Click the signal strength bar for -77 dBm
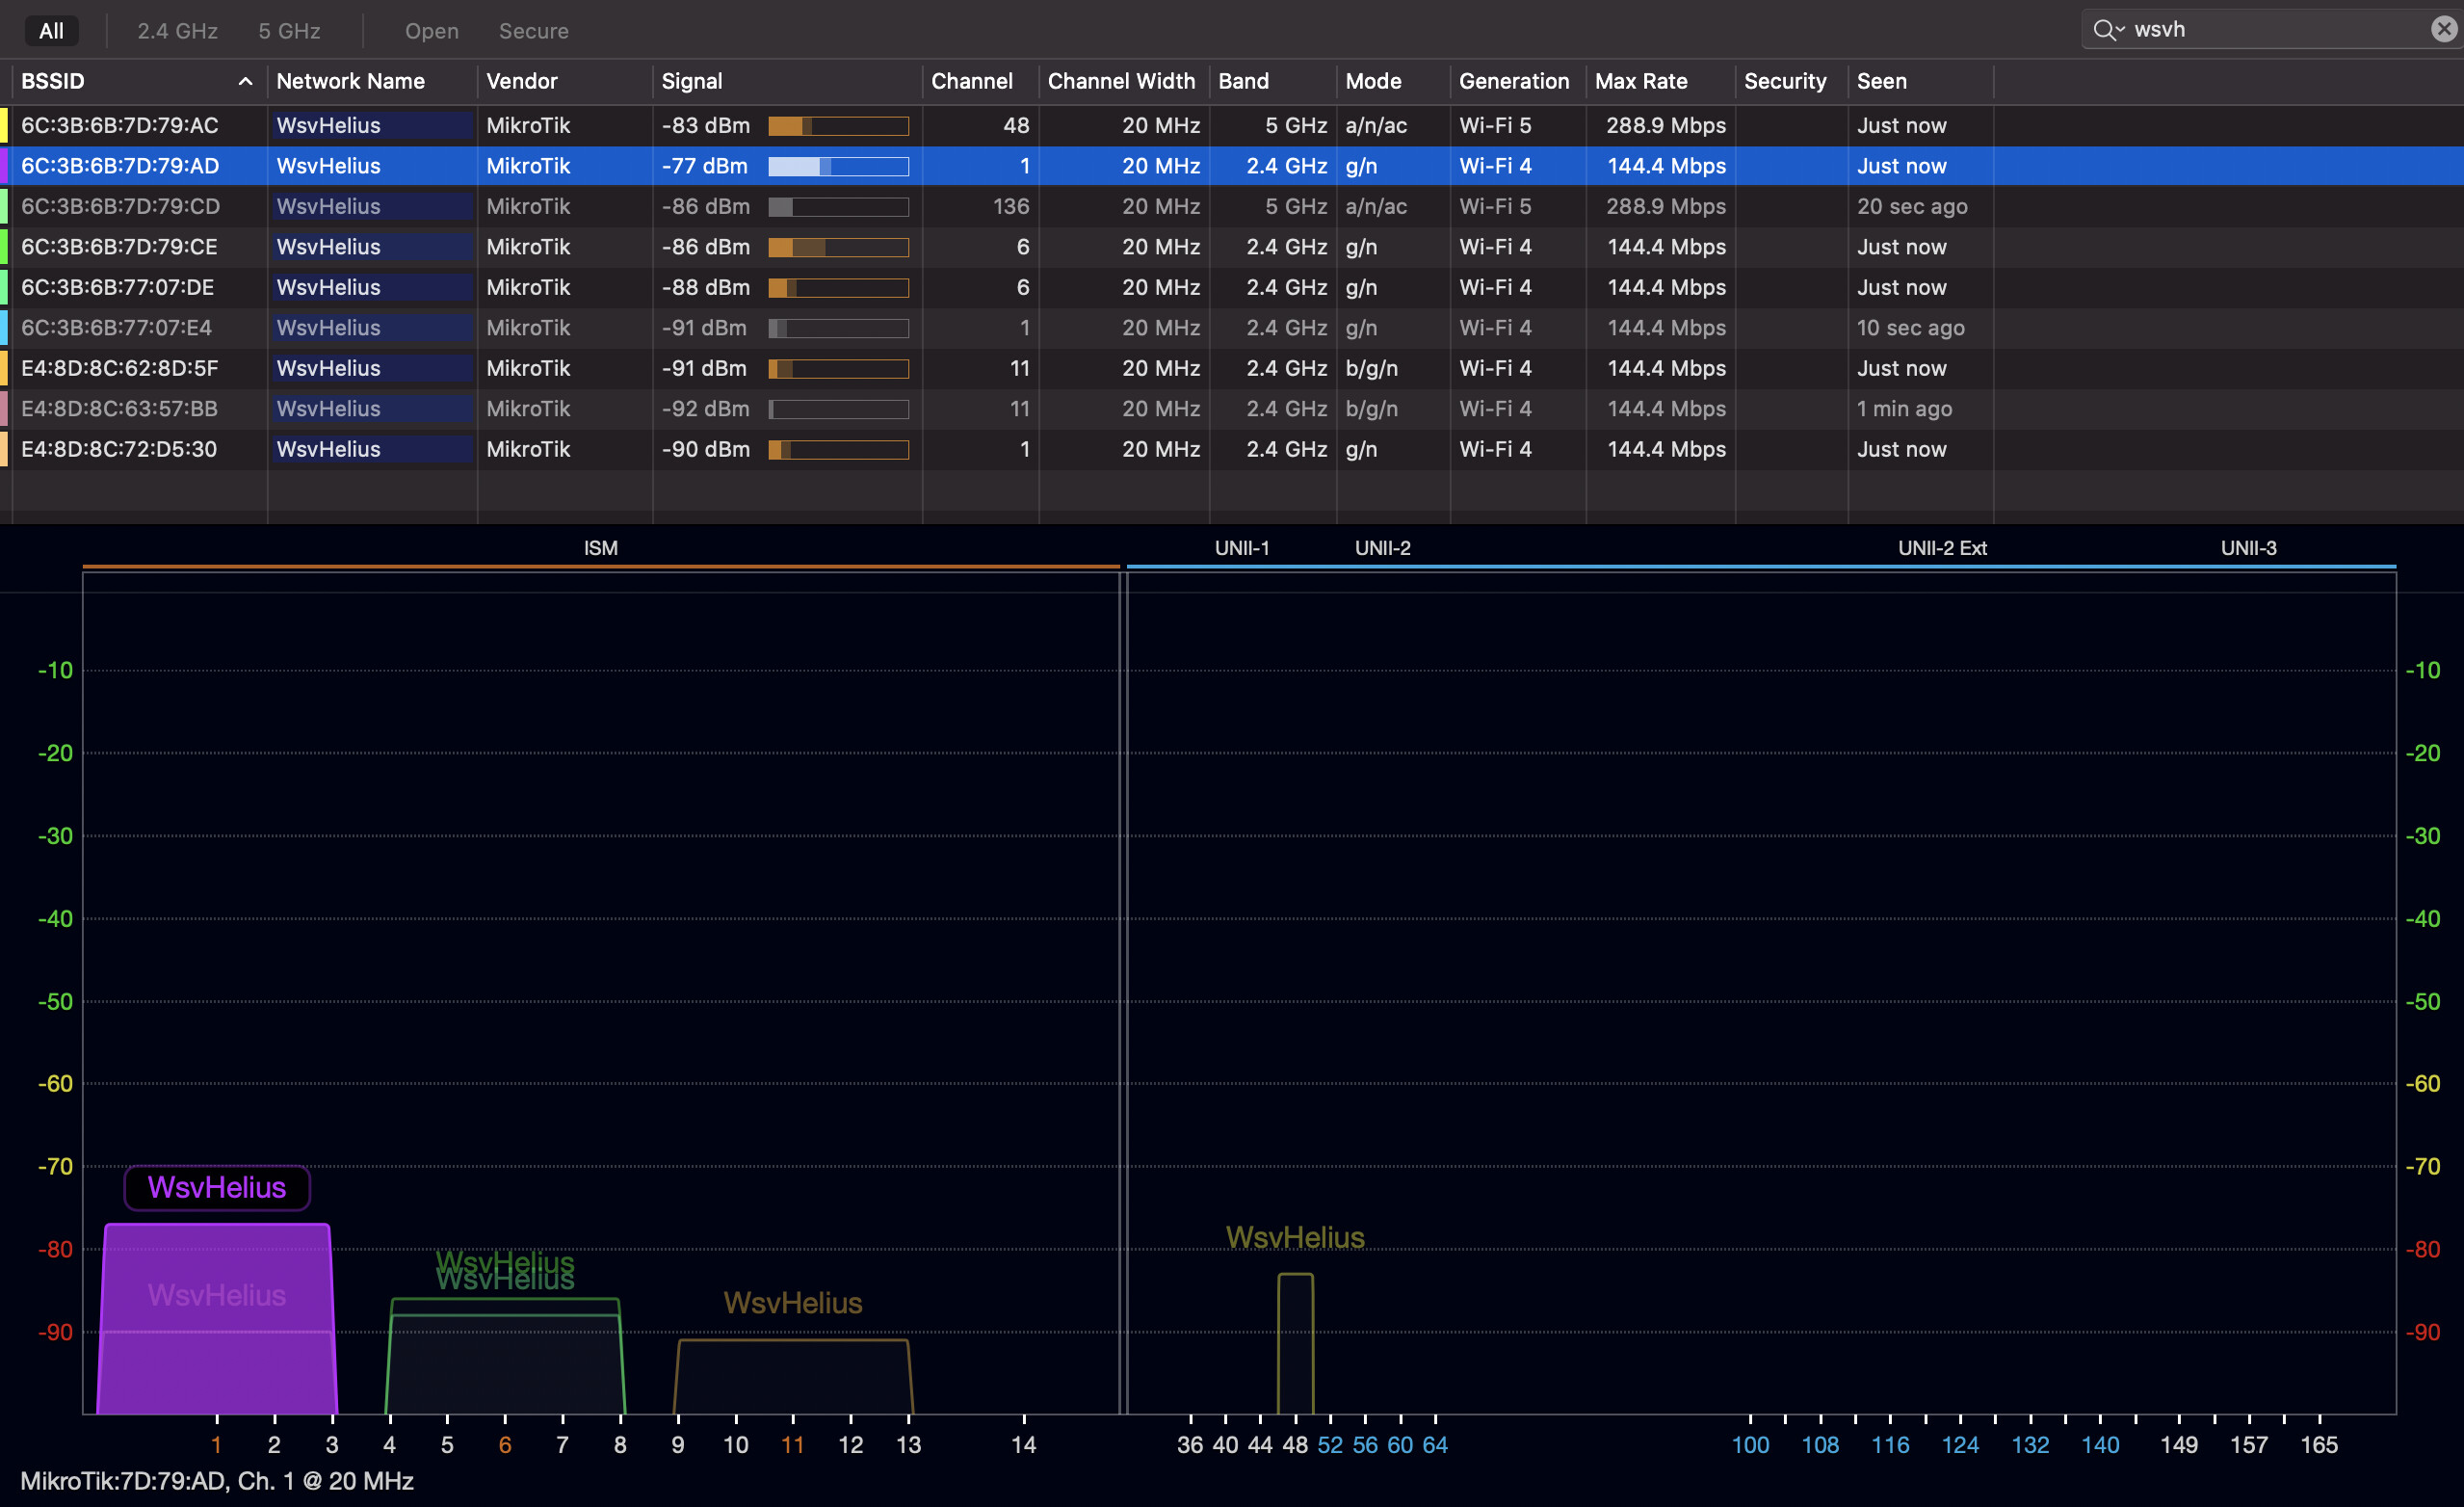The height and width of the screenshot is (1507, 2464). (838, 166)
